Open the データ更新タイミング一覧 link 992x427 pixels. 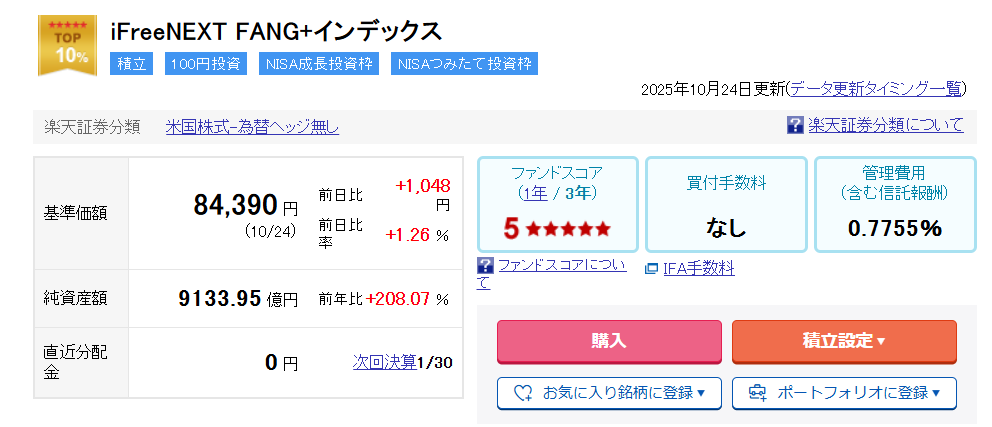pyautogui.click(x=875, y=89)
